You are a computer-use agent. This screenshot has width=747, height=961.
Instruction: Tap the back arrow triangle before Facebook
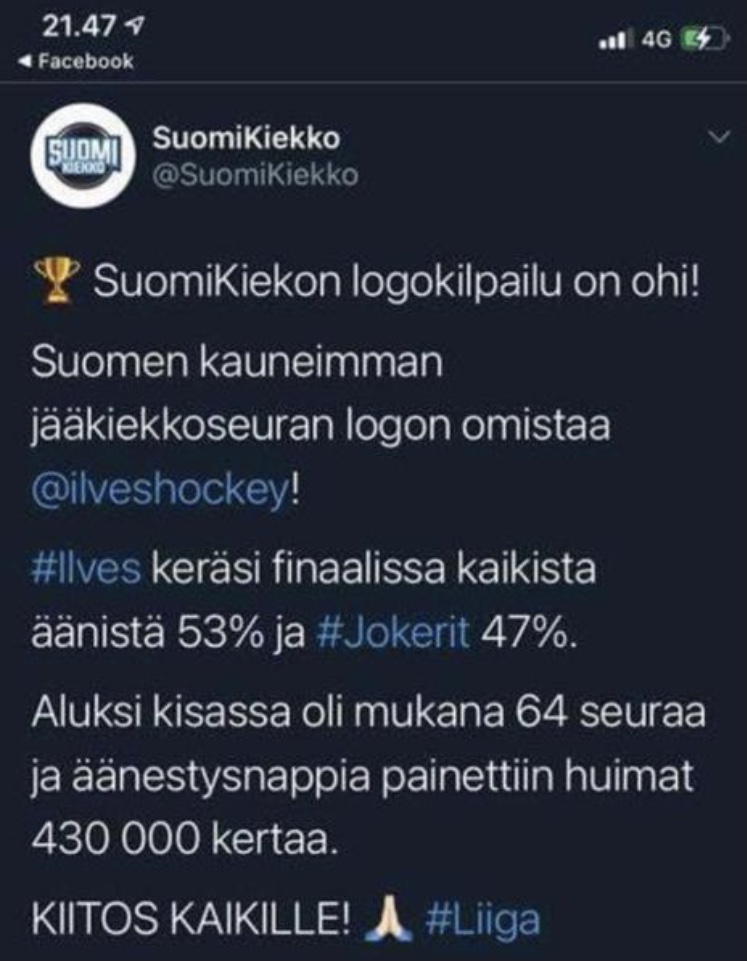(25, 61)
